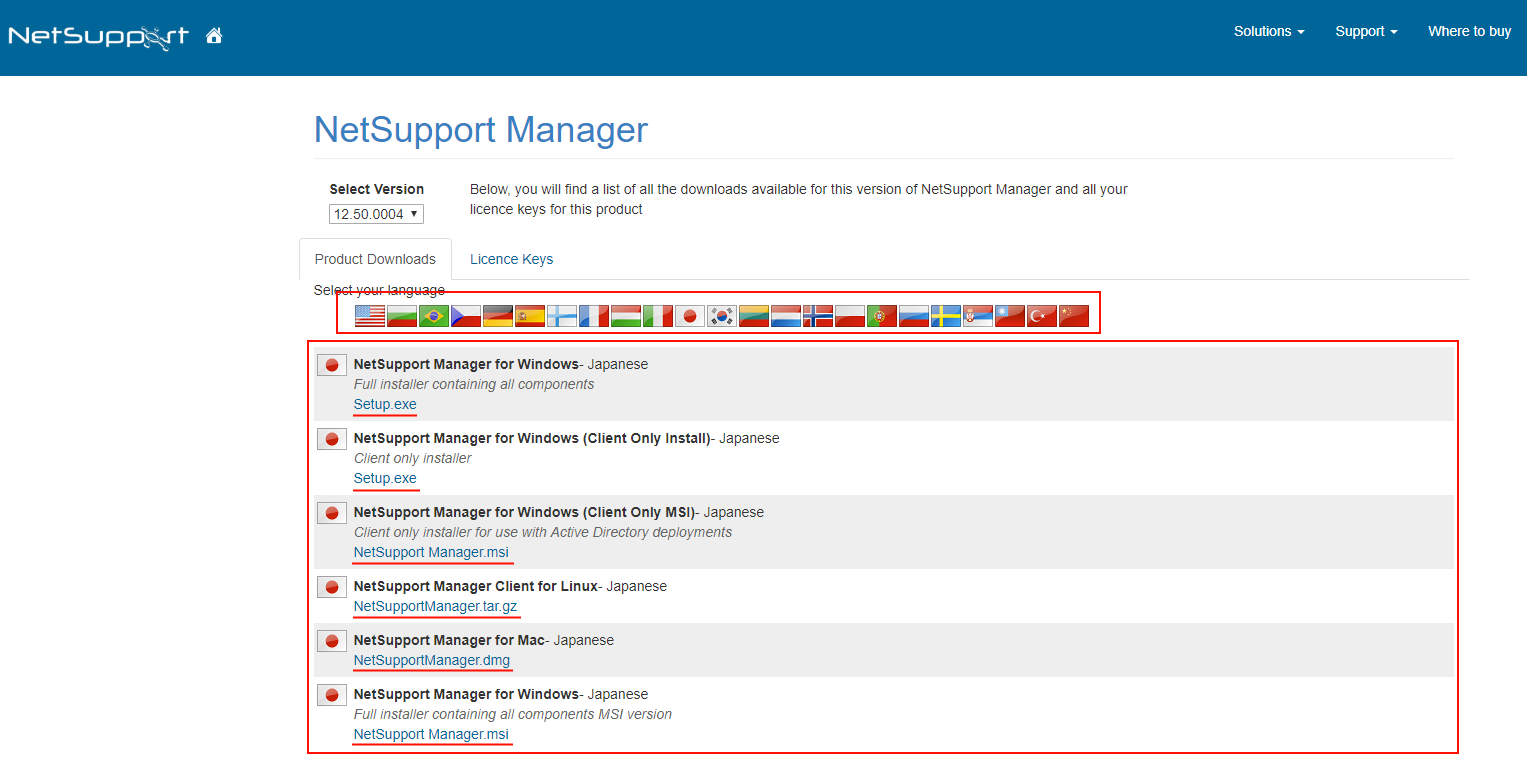The width and height of the screenshot is (1527, 769).
Task: Download Setup.exe for the full Windows installer
Action: [x=385, y=404]
